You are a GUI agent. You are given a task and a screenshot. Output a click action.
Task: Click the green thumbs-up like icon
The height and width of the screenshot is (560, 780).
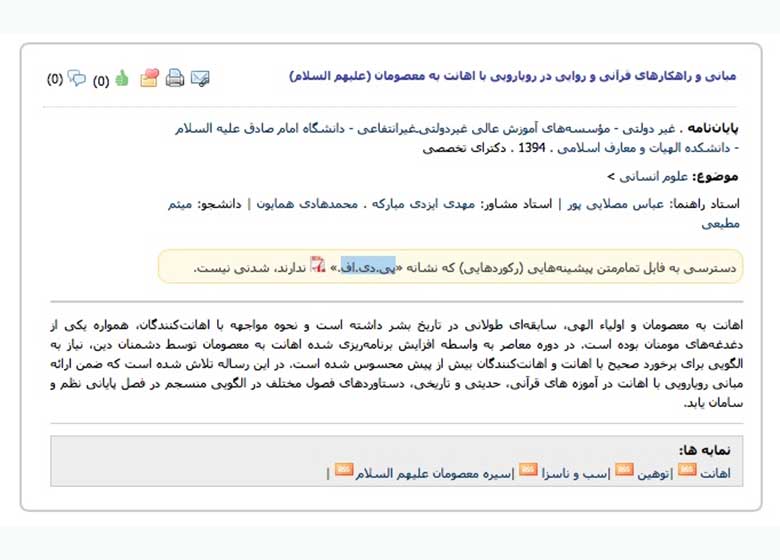122,78
